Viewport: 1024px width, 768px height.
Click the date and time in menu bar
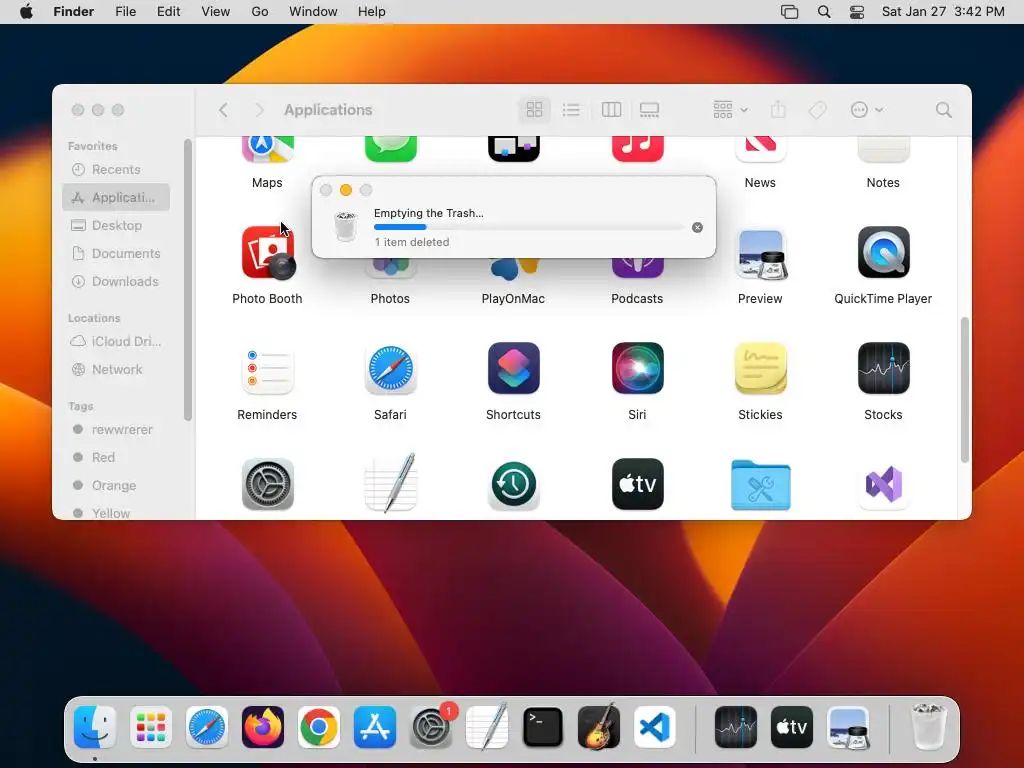[943, 12]
